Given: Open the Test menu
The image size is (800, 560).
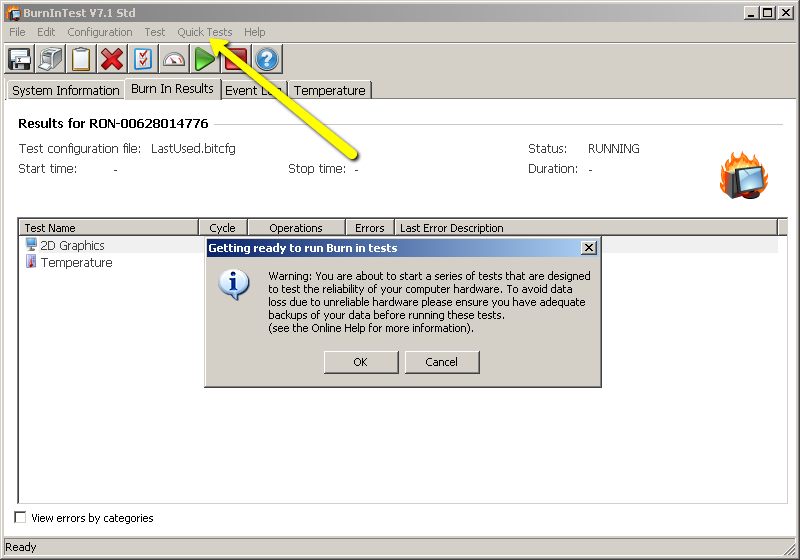Looking at the screenshot, I should point(155,32).
